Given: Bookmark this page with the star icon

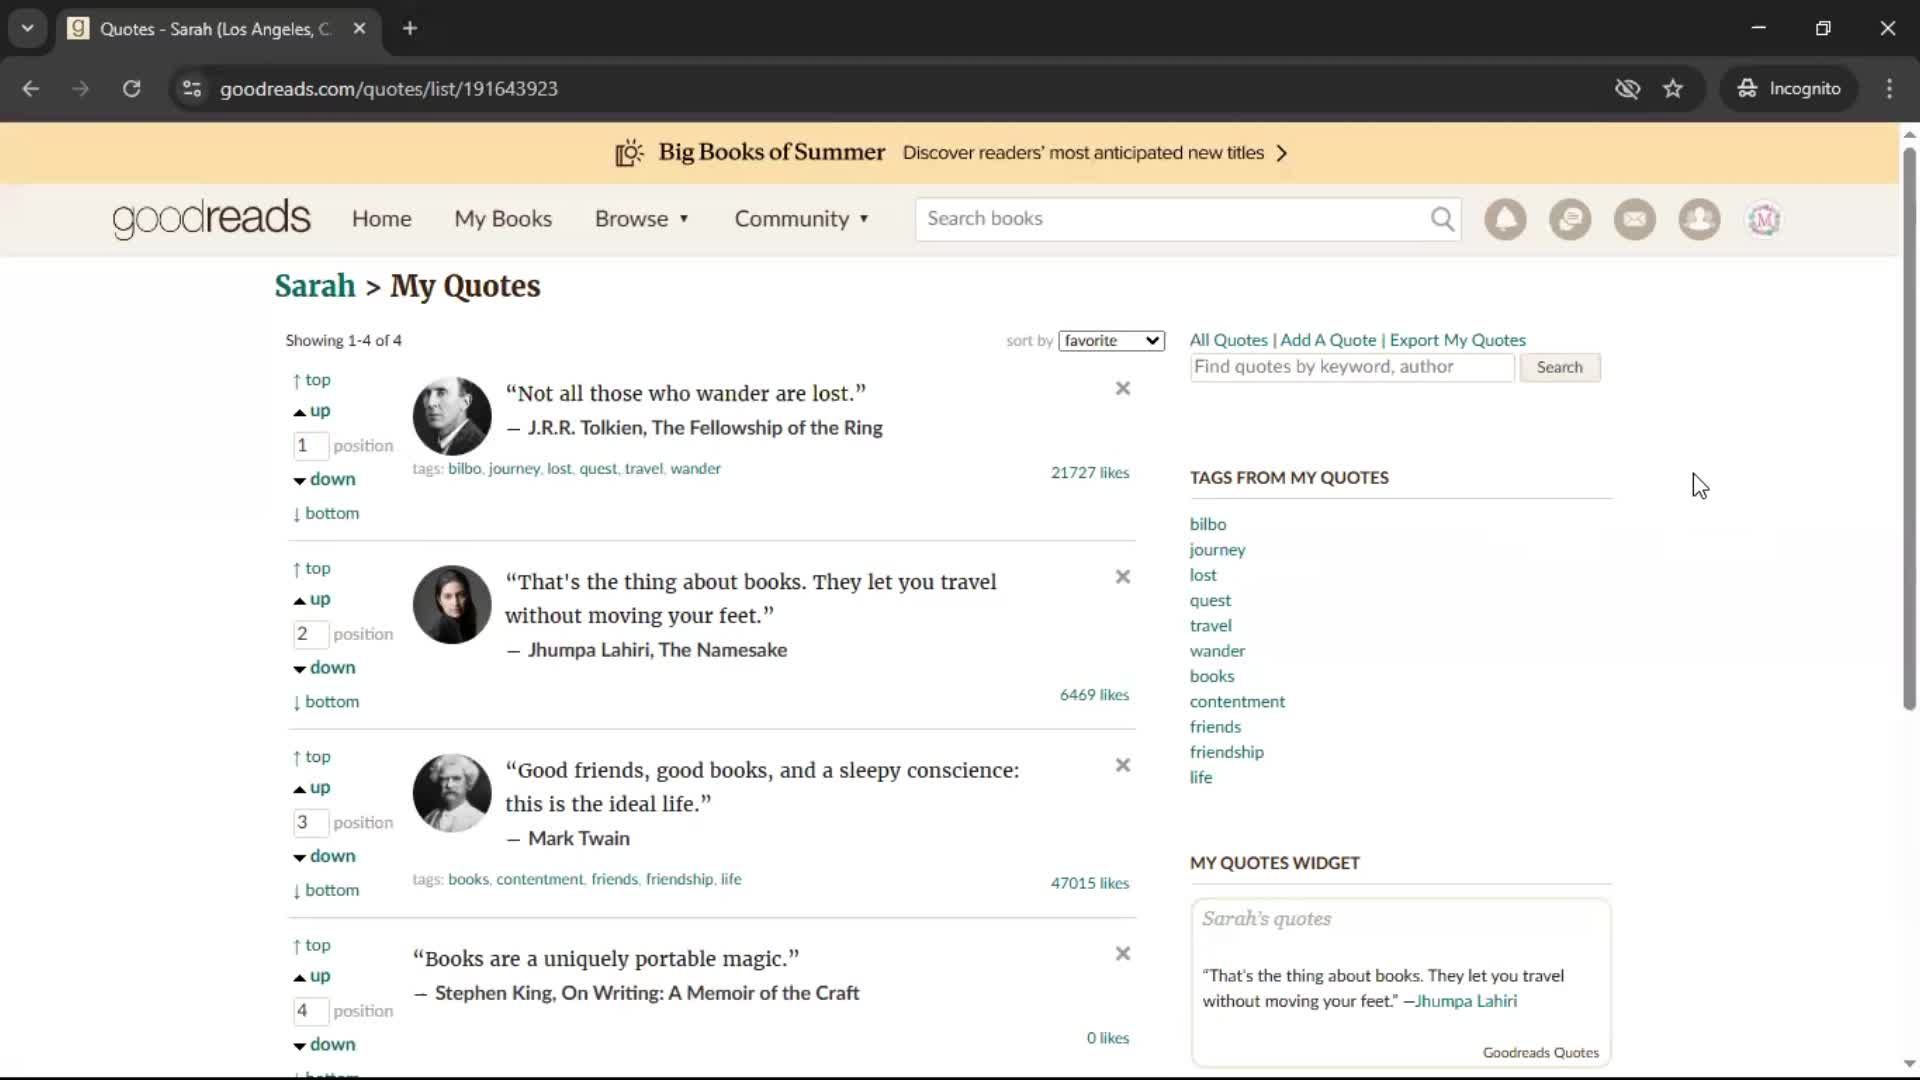Looking at the screenshot, I should [1673, 89].
